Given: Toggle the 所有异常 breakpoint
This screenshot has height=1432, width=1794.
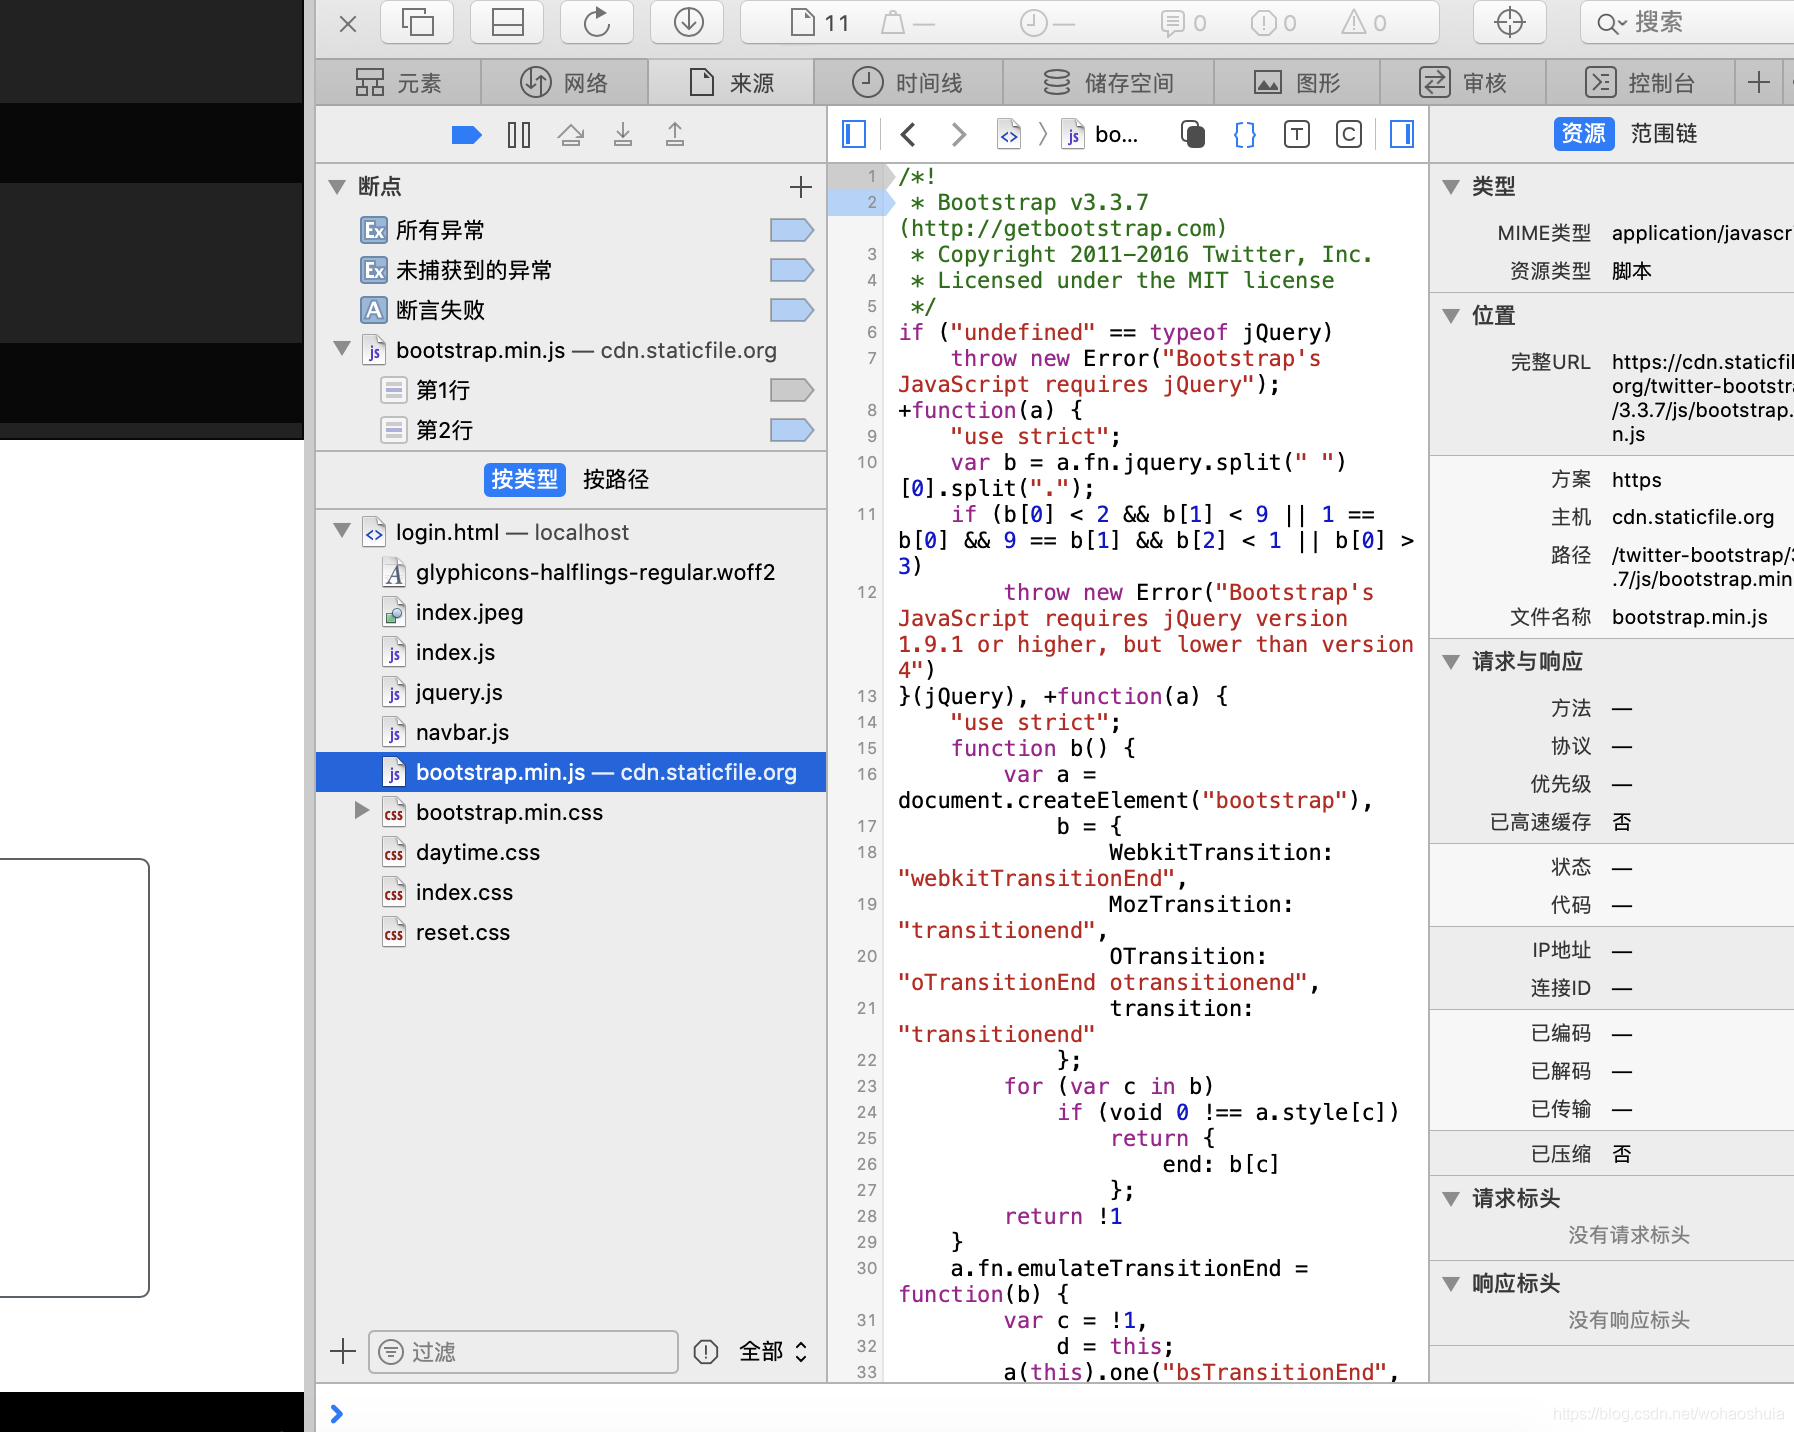Looking at the screenshot, I should (x=791, y=230).
